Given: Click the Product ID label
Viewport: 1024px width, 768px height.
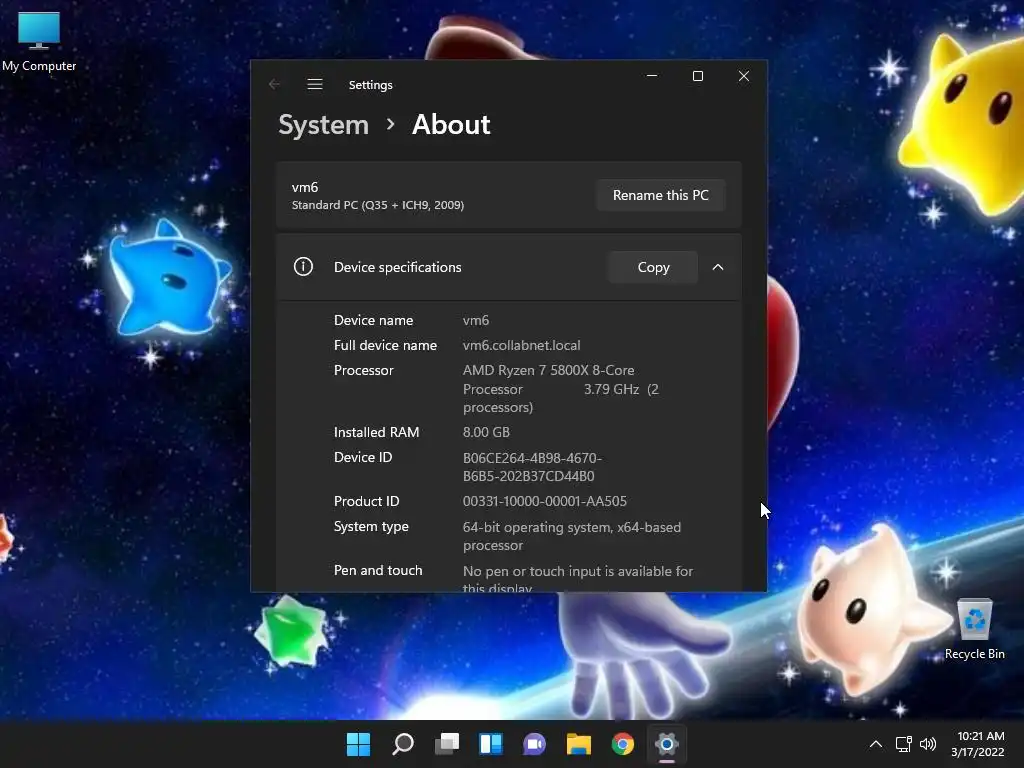Looking at the screenshot, I should coord(366,501).
